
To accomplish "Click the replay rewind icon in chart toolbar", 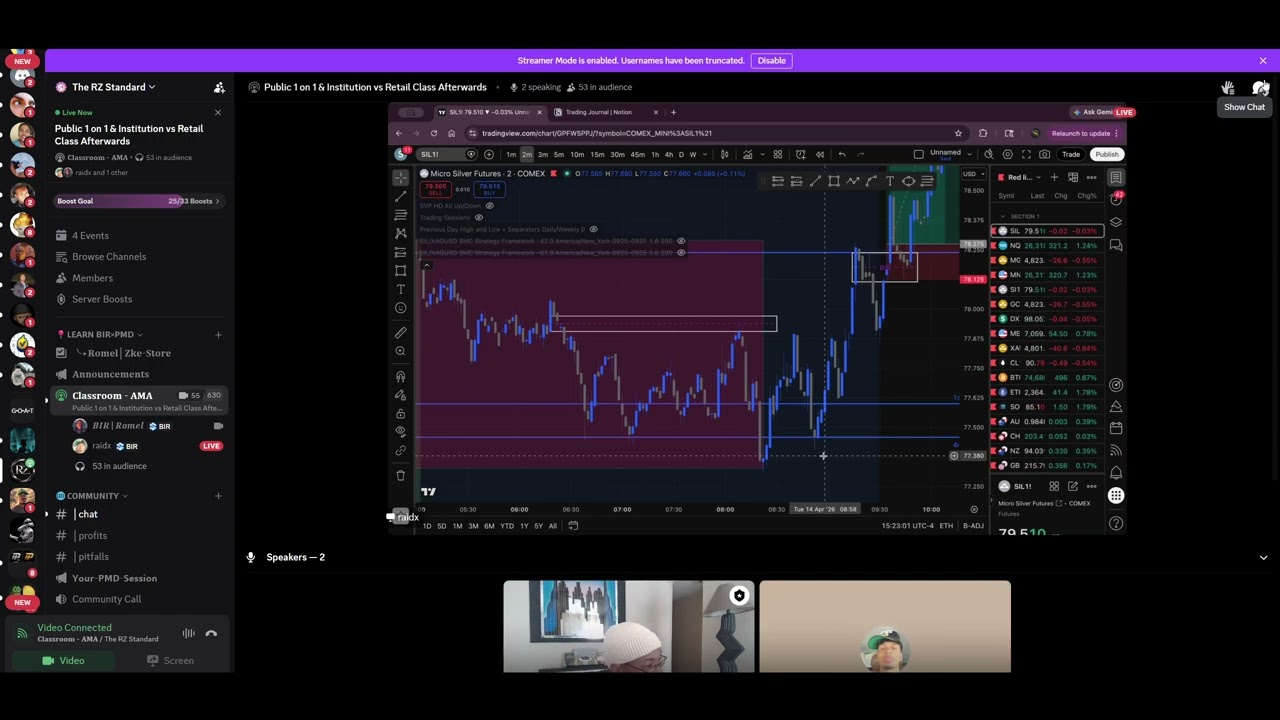I will [820, 154].
